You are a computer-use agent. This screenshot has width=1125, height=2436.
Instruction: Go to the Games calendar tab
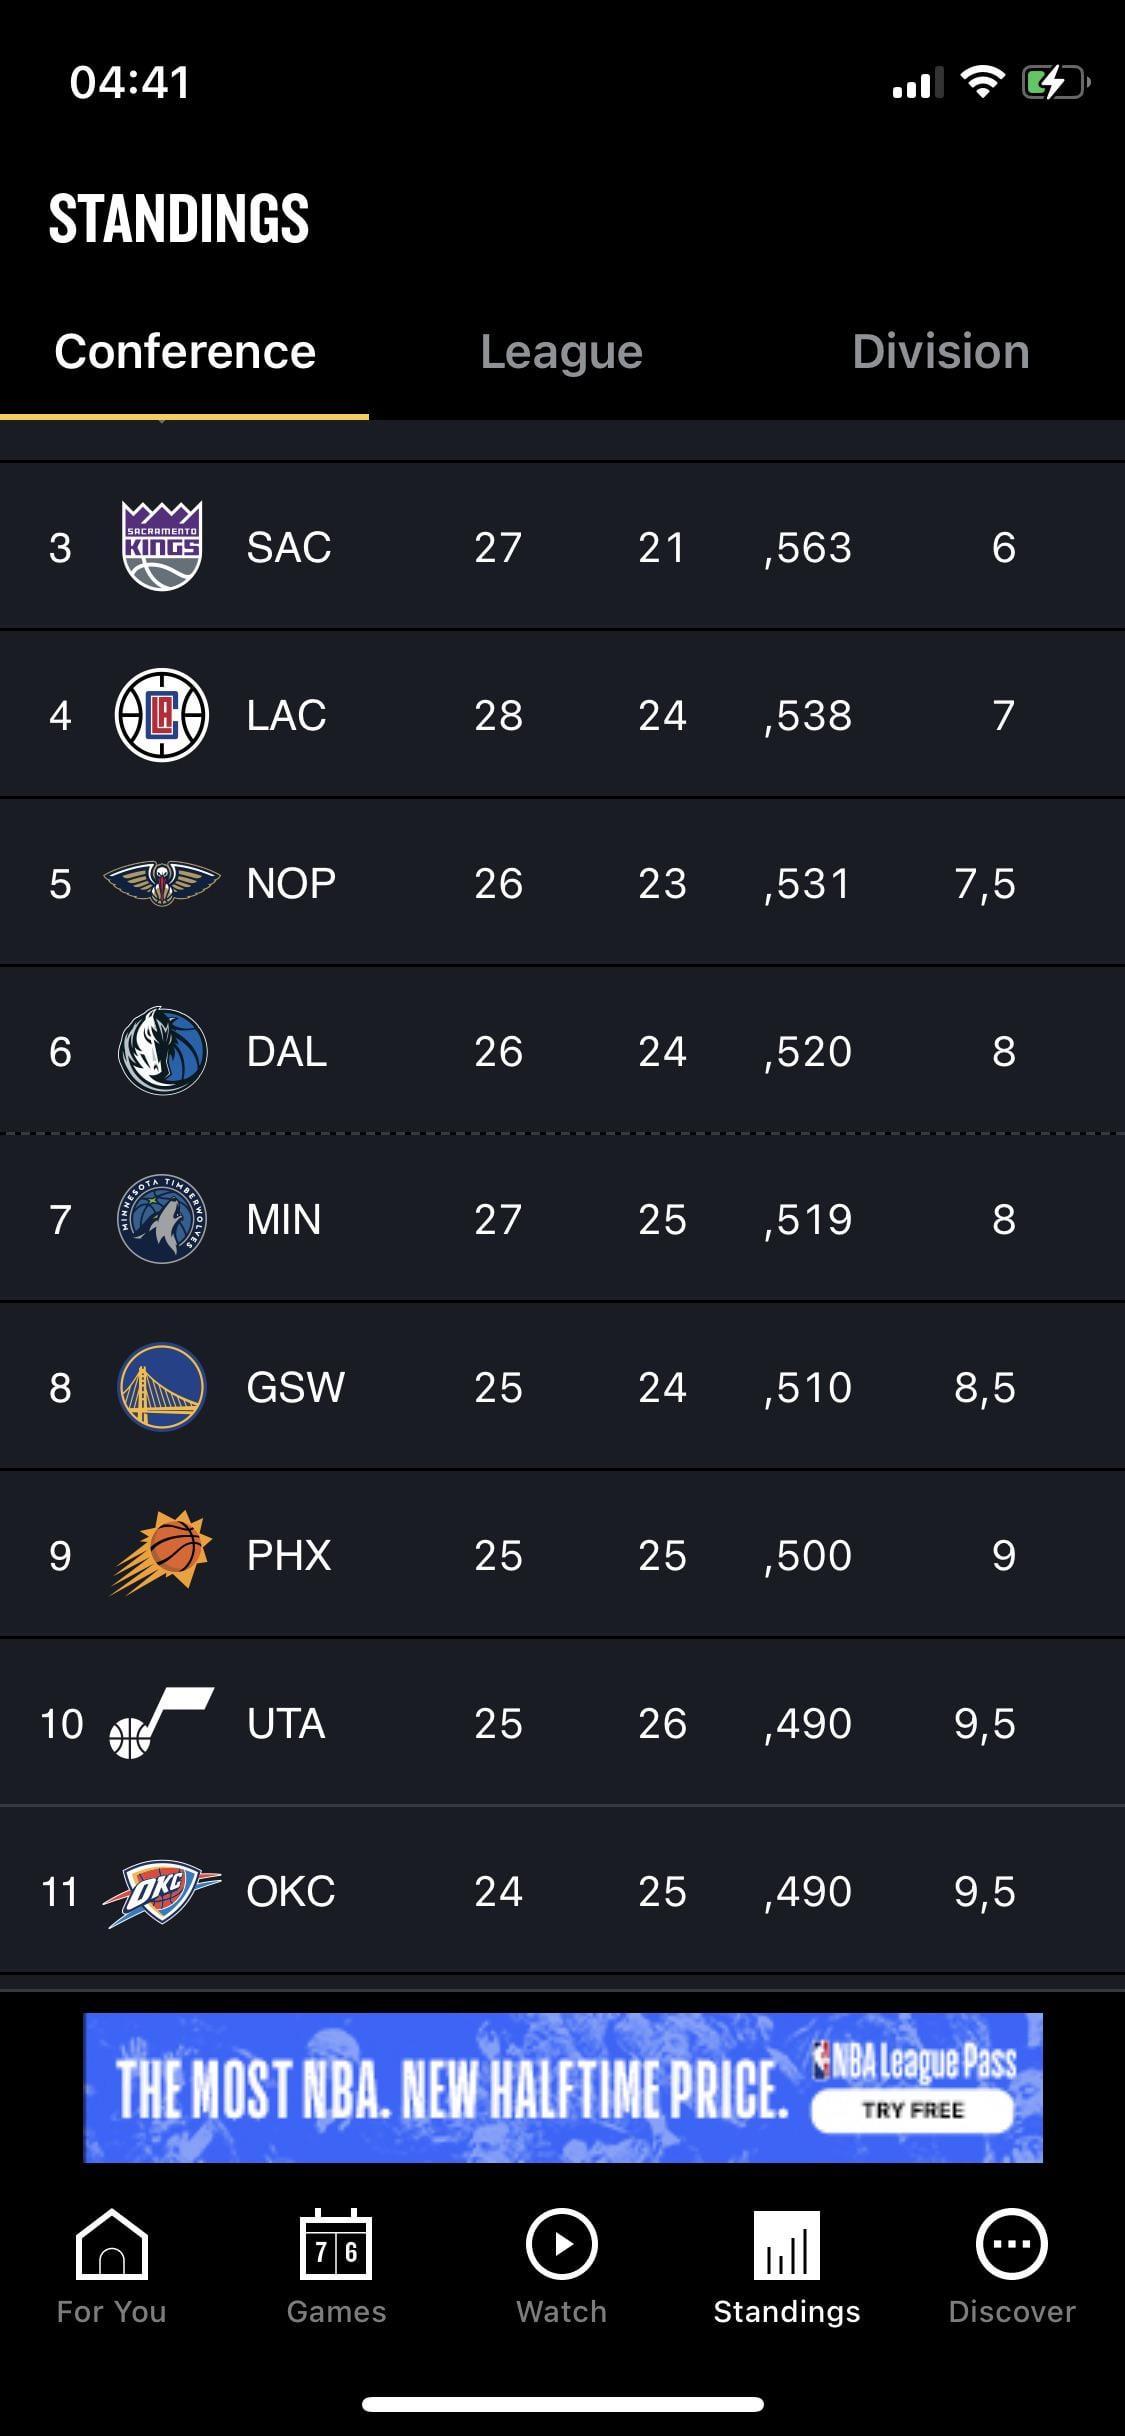(x=336, y=2266)
